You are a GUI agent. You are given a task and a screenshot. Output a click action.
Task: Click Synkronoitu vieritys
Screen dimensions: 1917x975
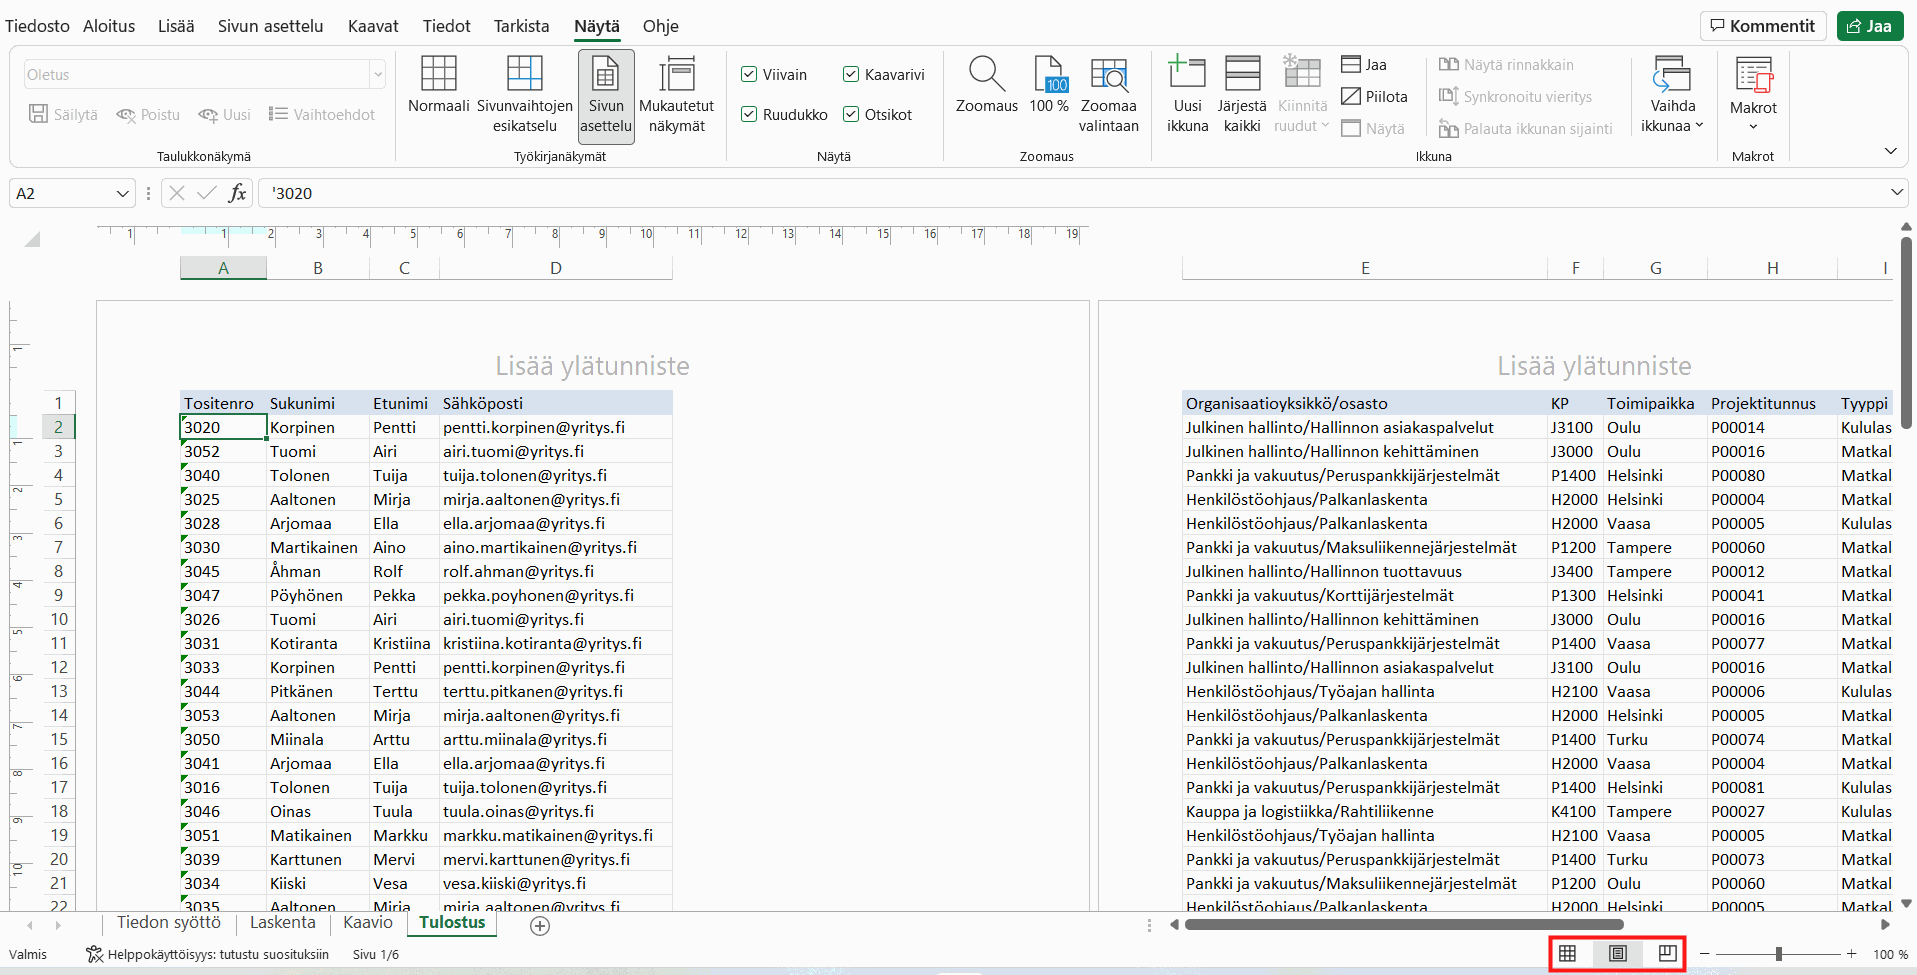point(1515,97)
